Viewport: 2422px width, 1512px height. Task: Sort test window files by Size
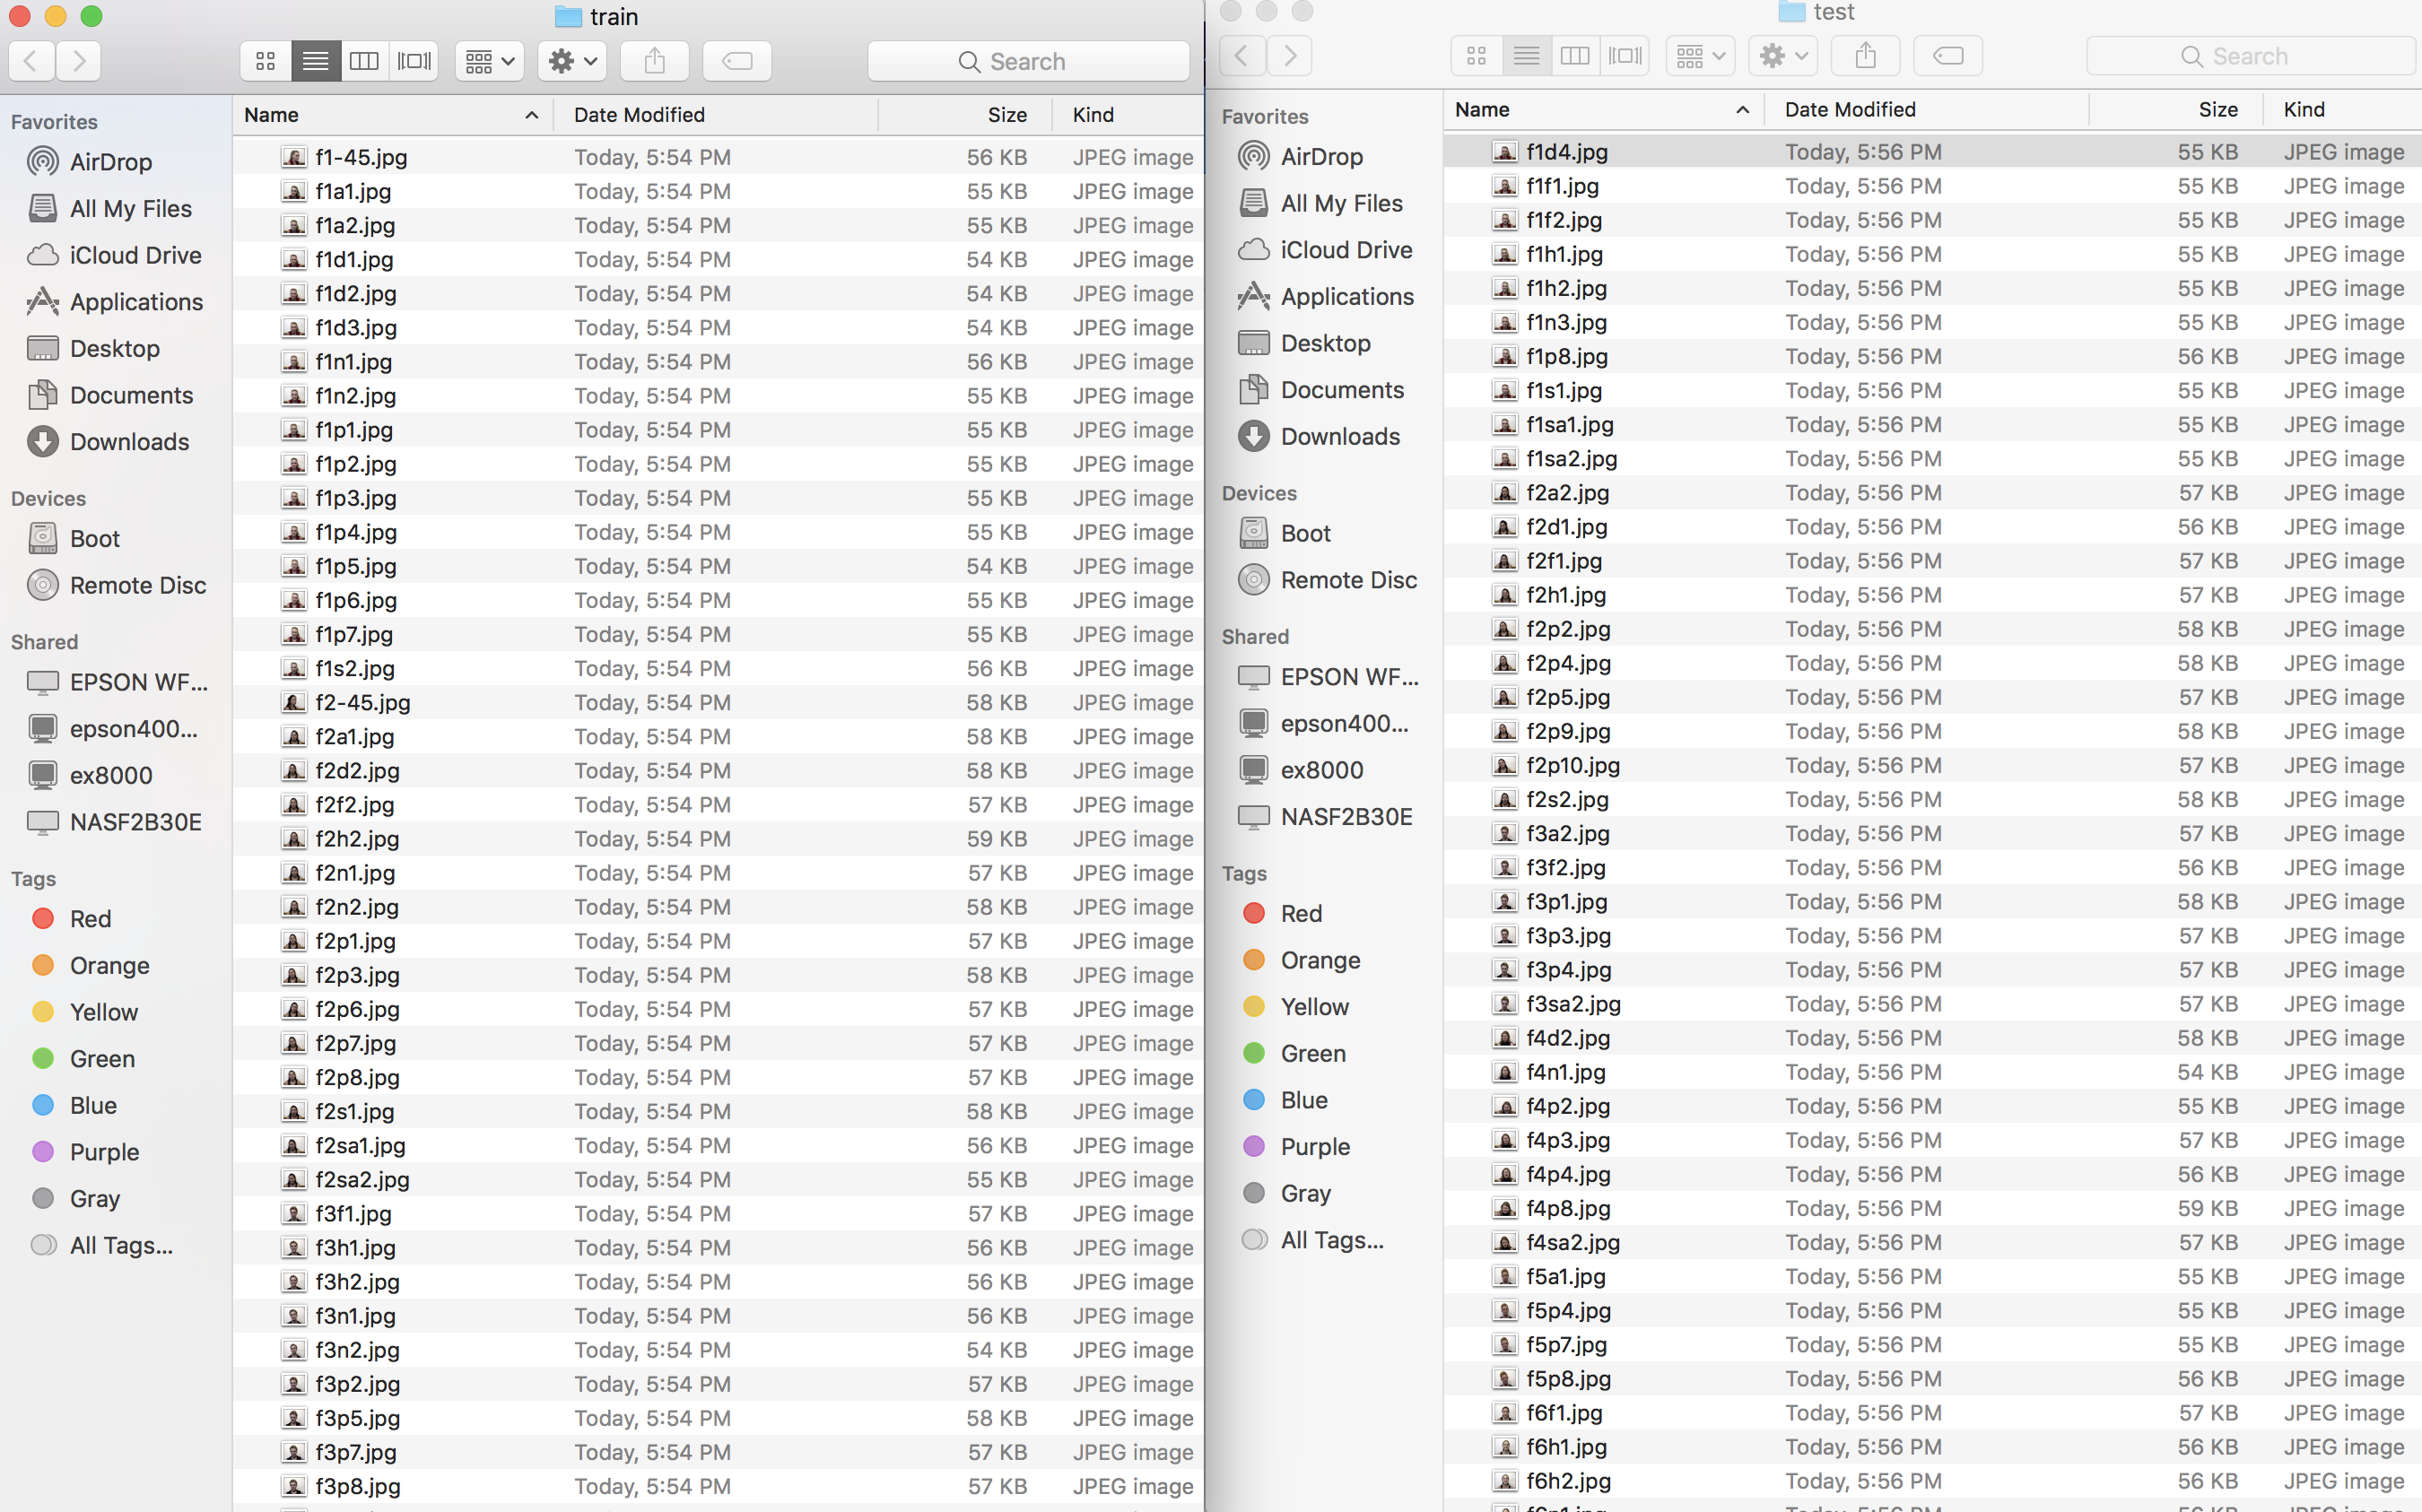[x=2216, y=110]
